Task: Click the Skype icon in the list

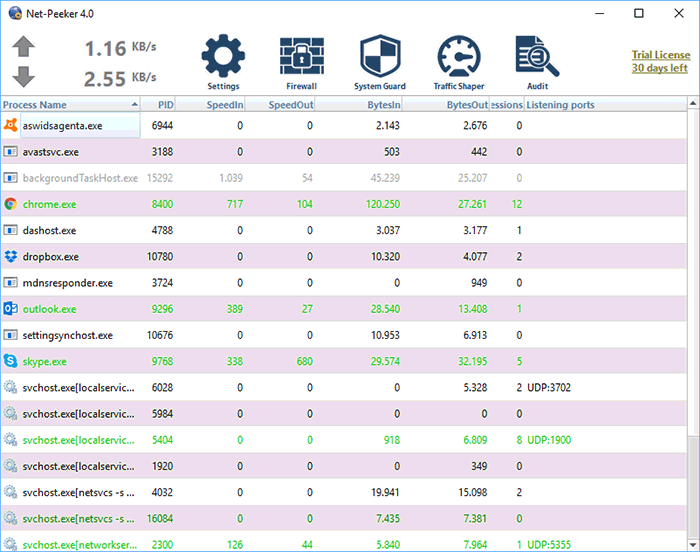Action: pos(11,361)
